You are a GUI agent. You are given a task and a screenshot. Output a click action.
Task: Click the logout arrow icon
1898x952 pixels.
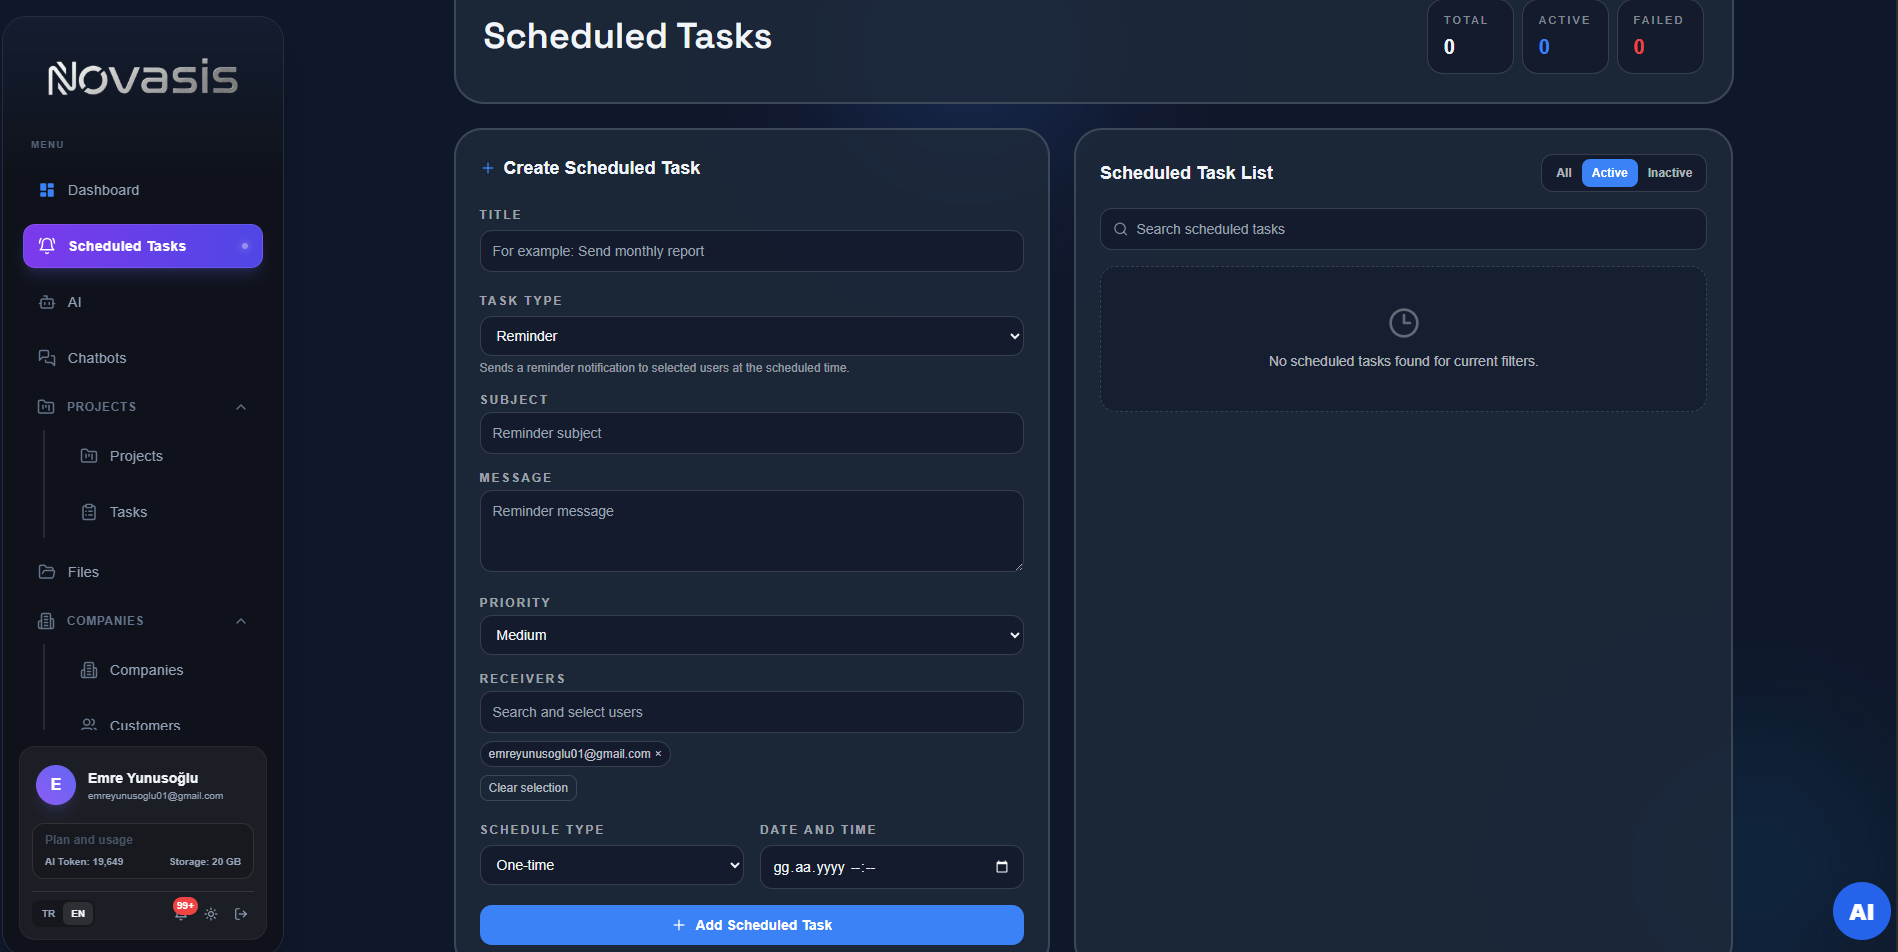click(x=241, y=914)
